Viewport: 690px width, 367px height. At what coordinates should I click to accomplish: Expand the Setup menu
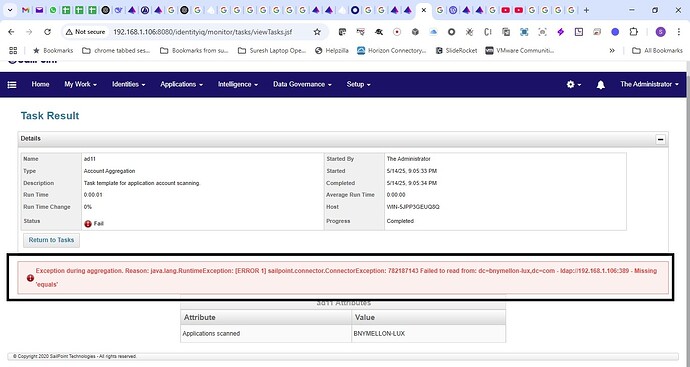358,84
